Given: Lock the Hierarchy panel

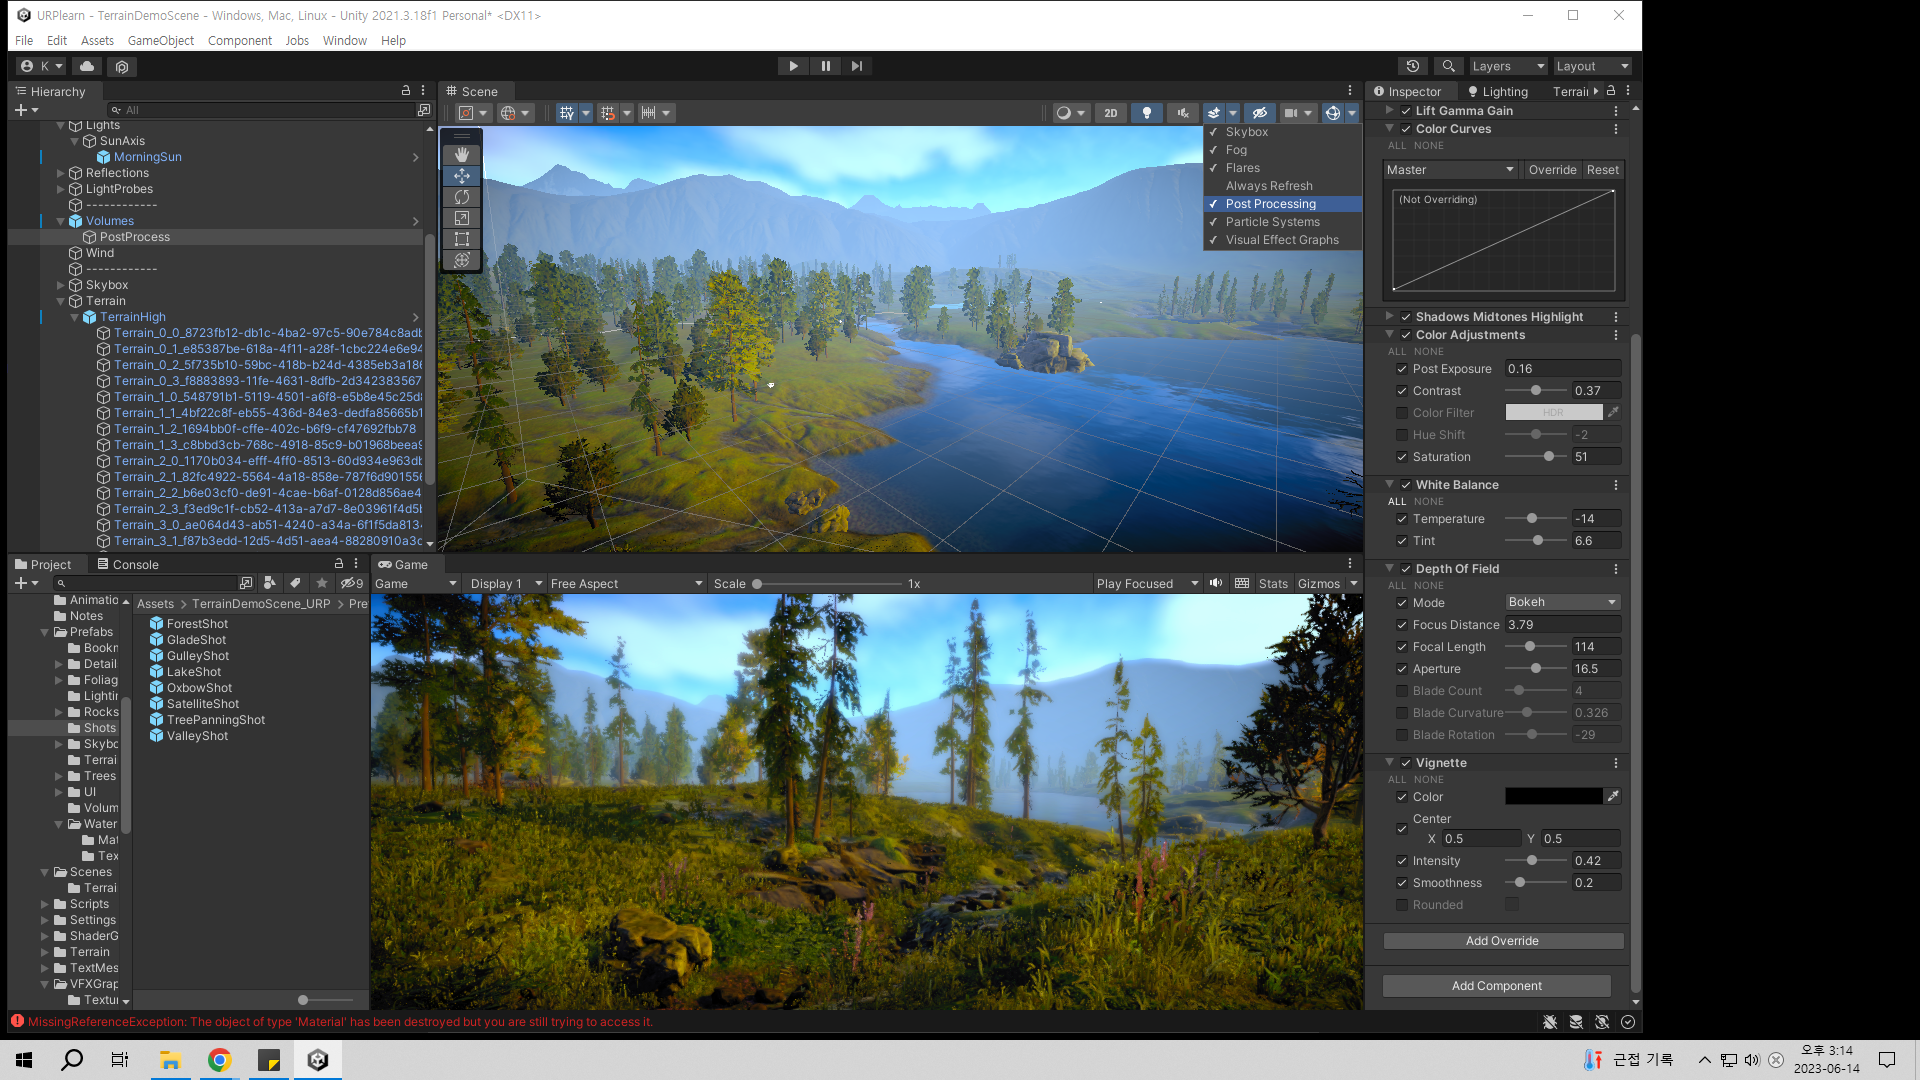Looking at the screenshot, I should pyautogui.click(x=406, y=90).
